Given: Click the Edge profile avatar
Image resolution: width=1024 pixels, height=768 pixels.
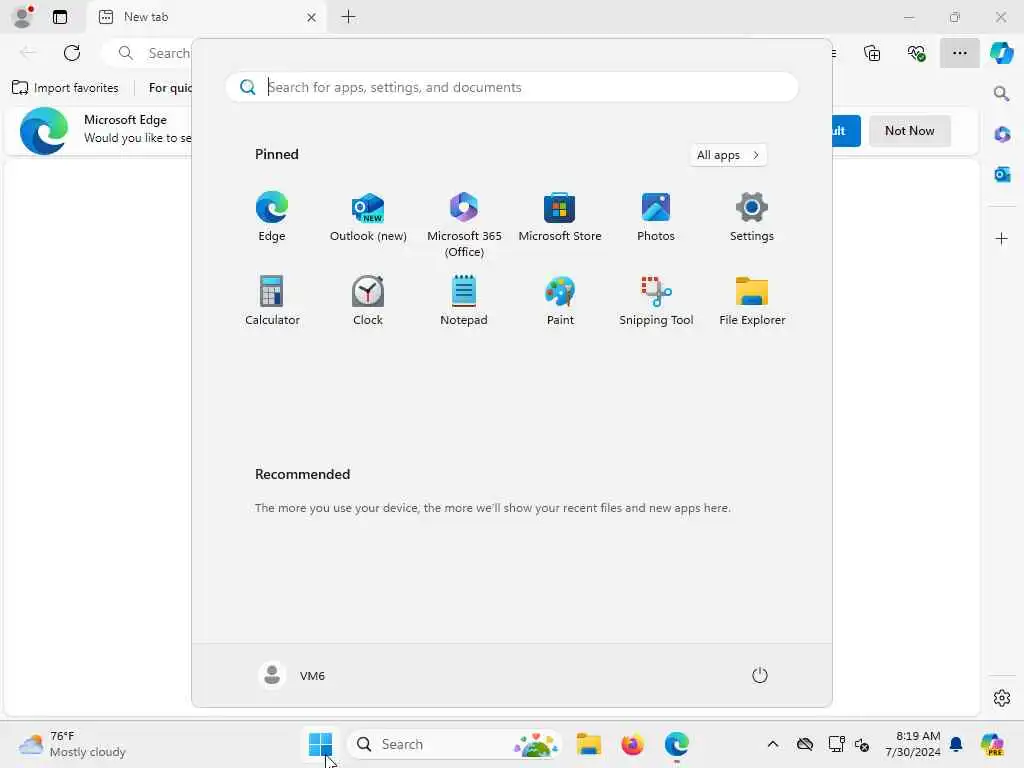Looking at the screenshot, I should click(23, 17).
